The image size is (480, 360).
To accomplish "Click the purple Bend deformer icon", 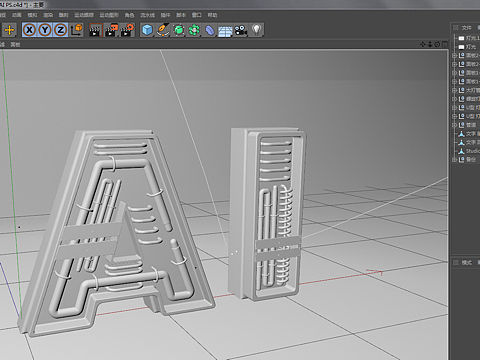I will (x=210, y=30).
